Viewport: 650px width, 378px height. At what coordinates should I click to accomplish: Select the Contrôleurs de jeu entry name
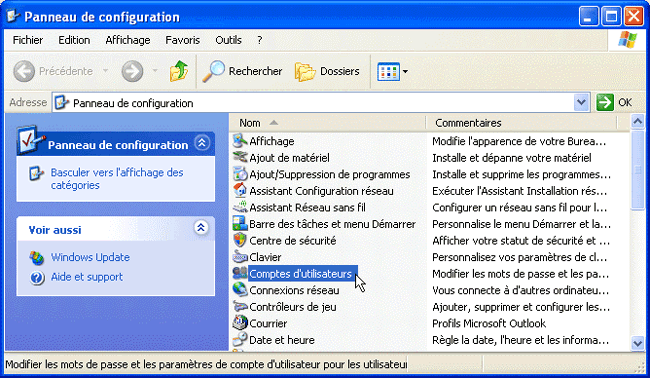(293, 307)
